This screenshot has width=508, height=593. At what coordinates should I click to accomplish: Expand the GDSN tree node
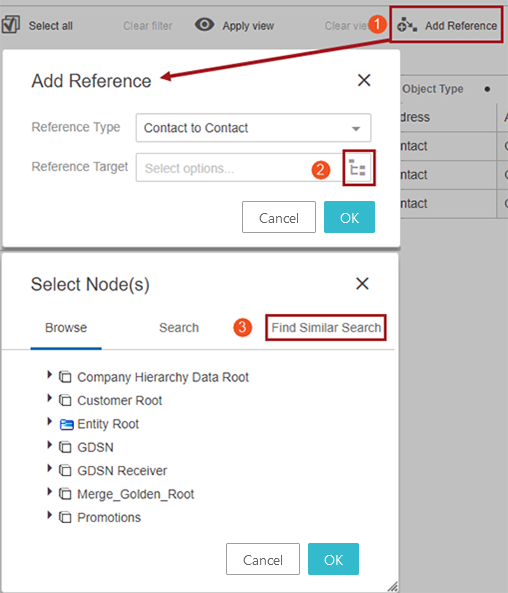click(49, 445)
